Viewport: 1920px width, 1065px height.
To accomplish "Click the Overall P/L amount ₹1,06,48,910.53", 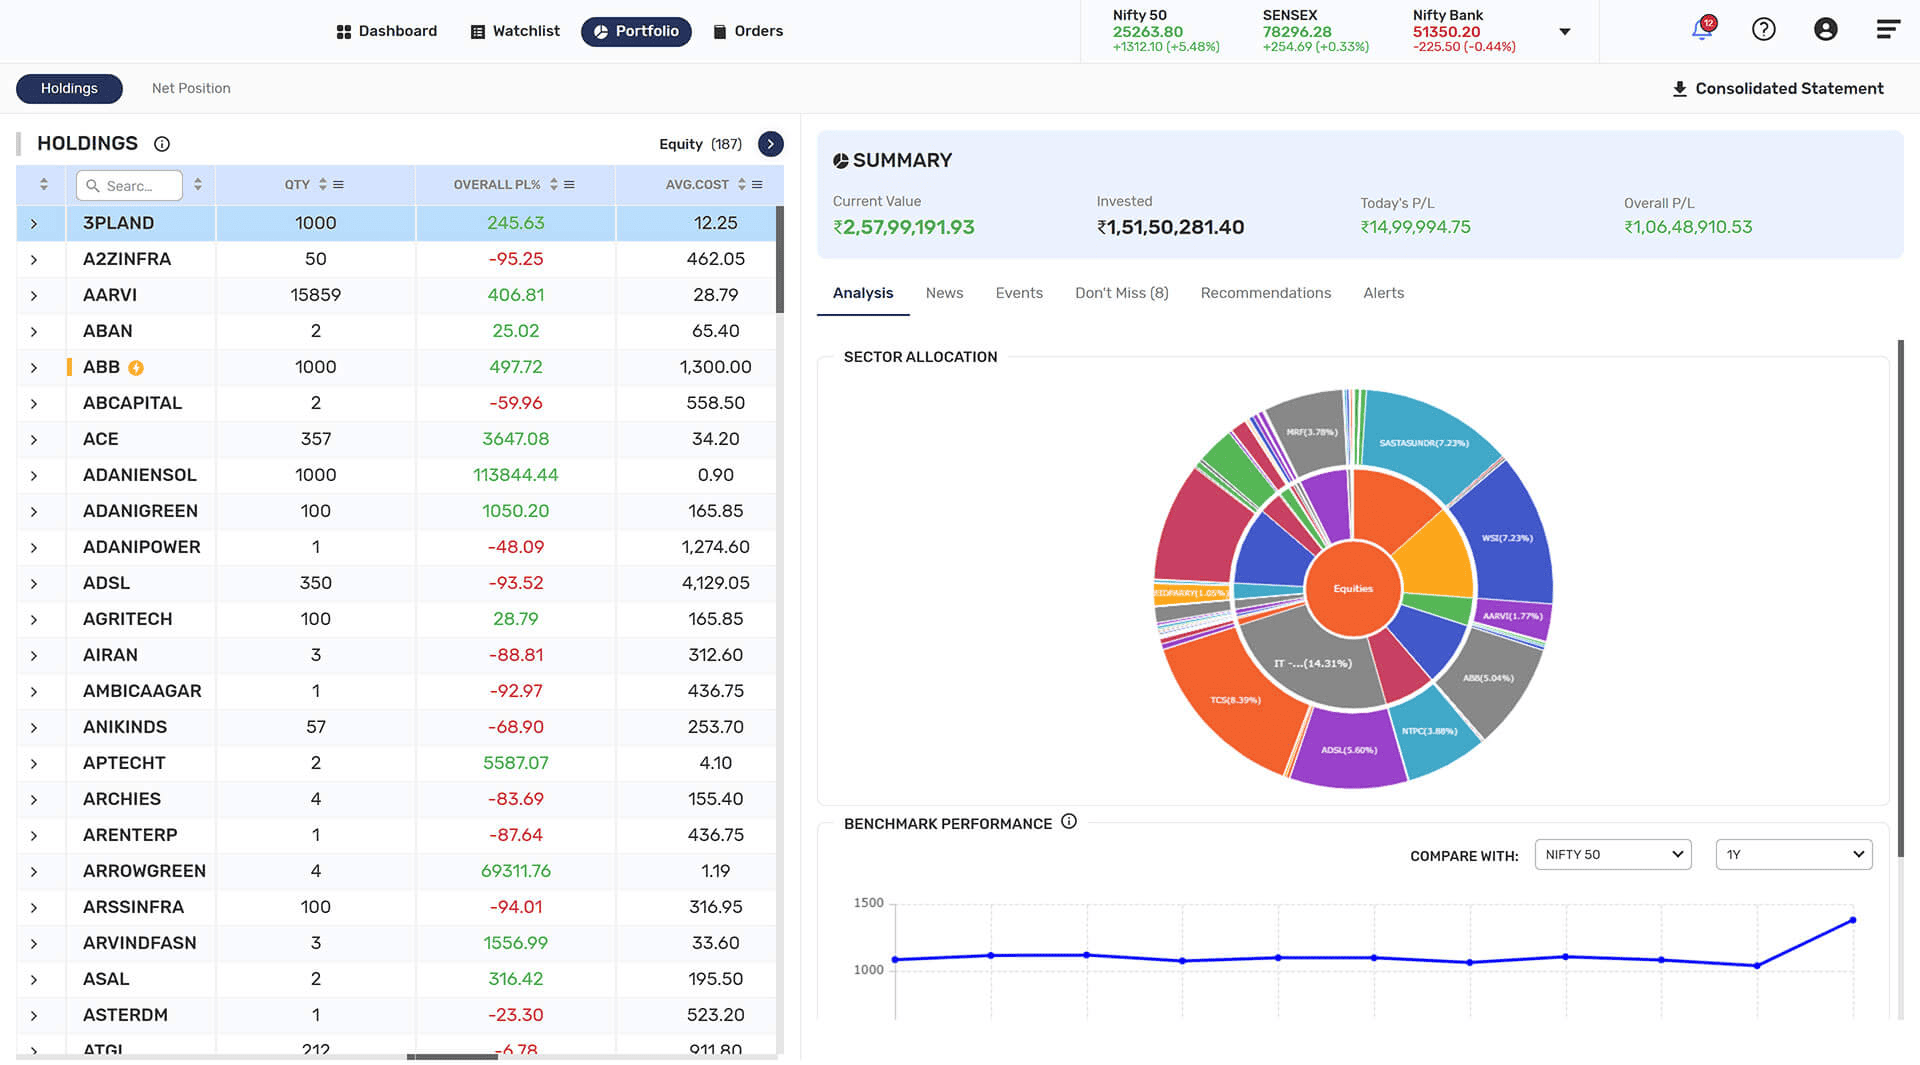I will click(1688, 227).
